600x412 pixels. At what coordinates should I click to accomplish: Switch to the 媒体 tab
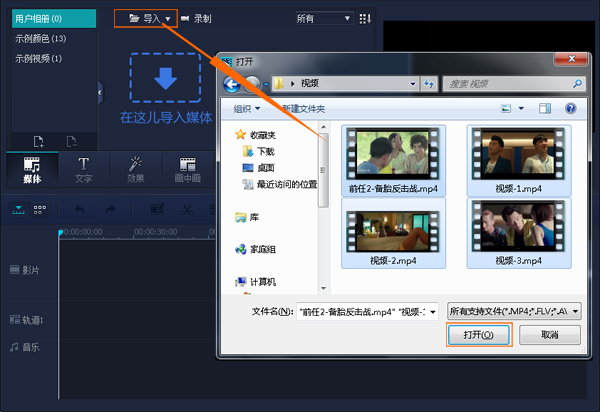(x=32, y=169)
